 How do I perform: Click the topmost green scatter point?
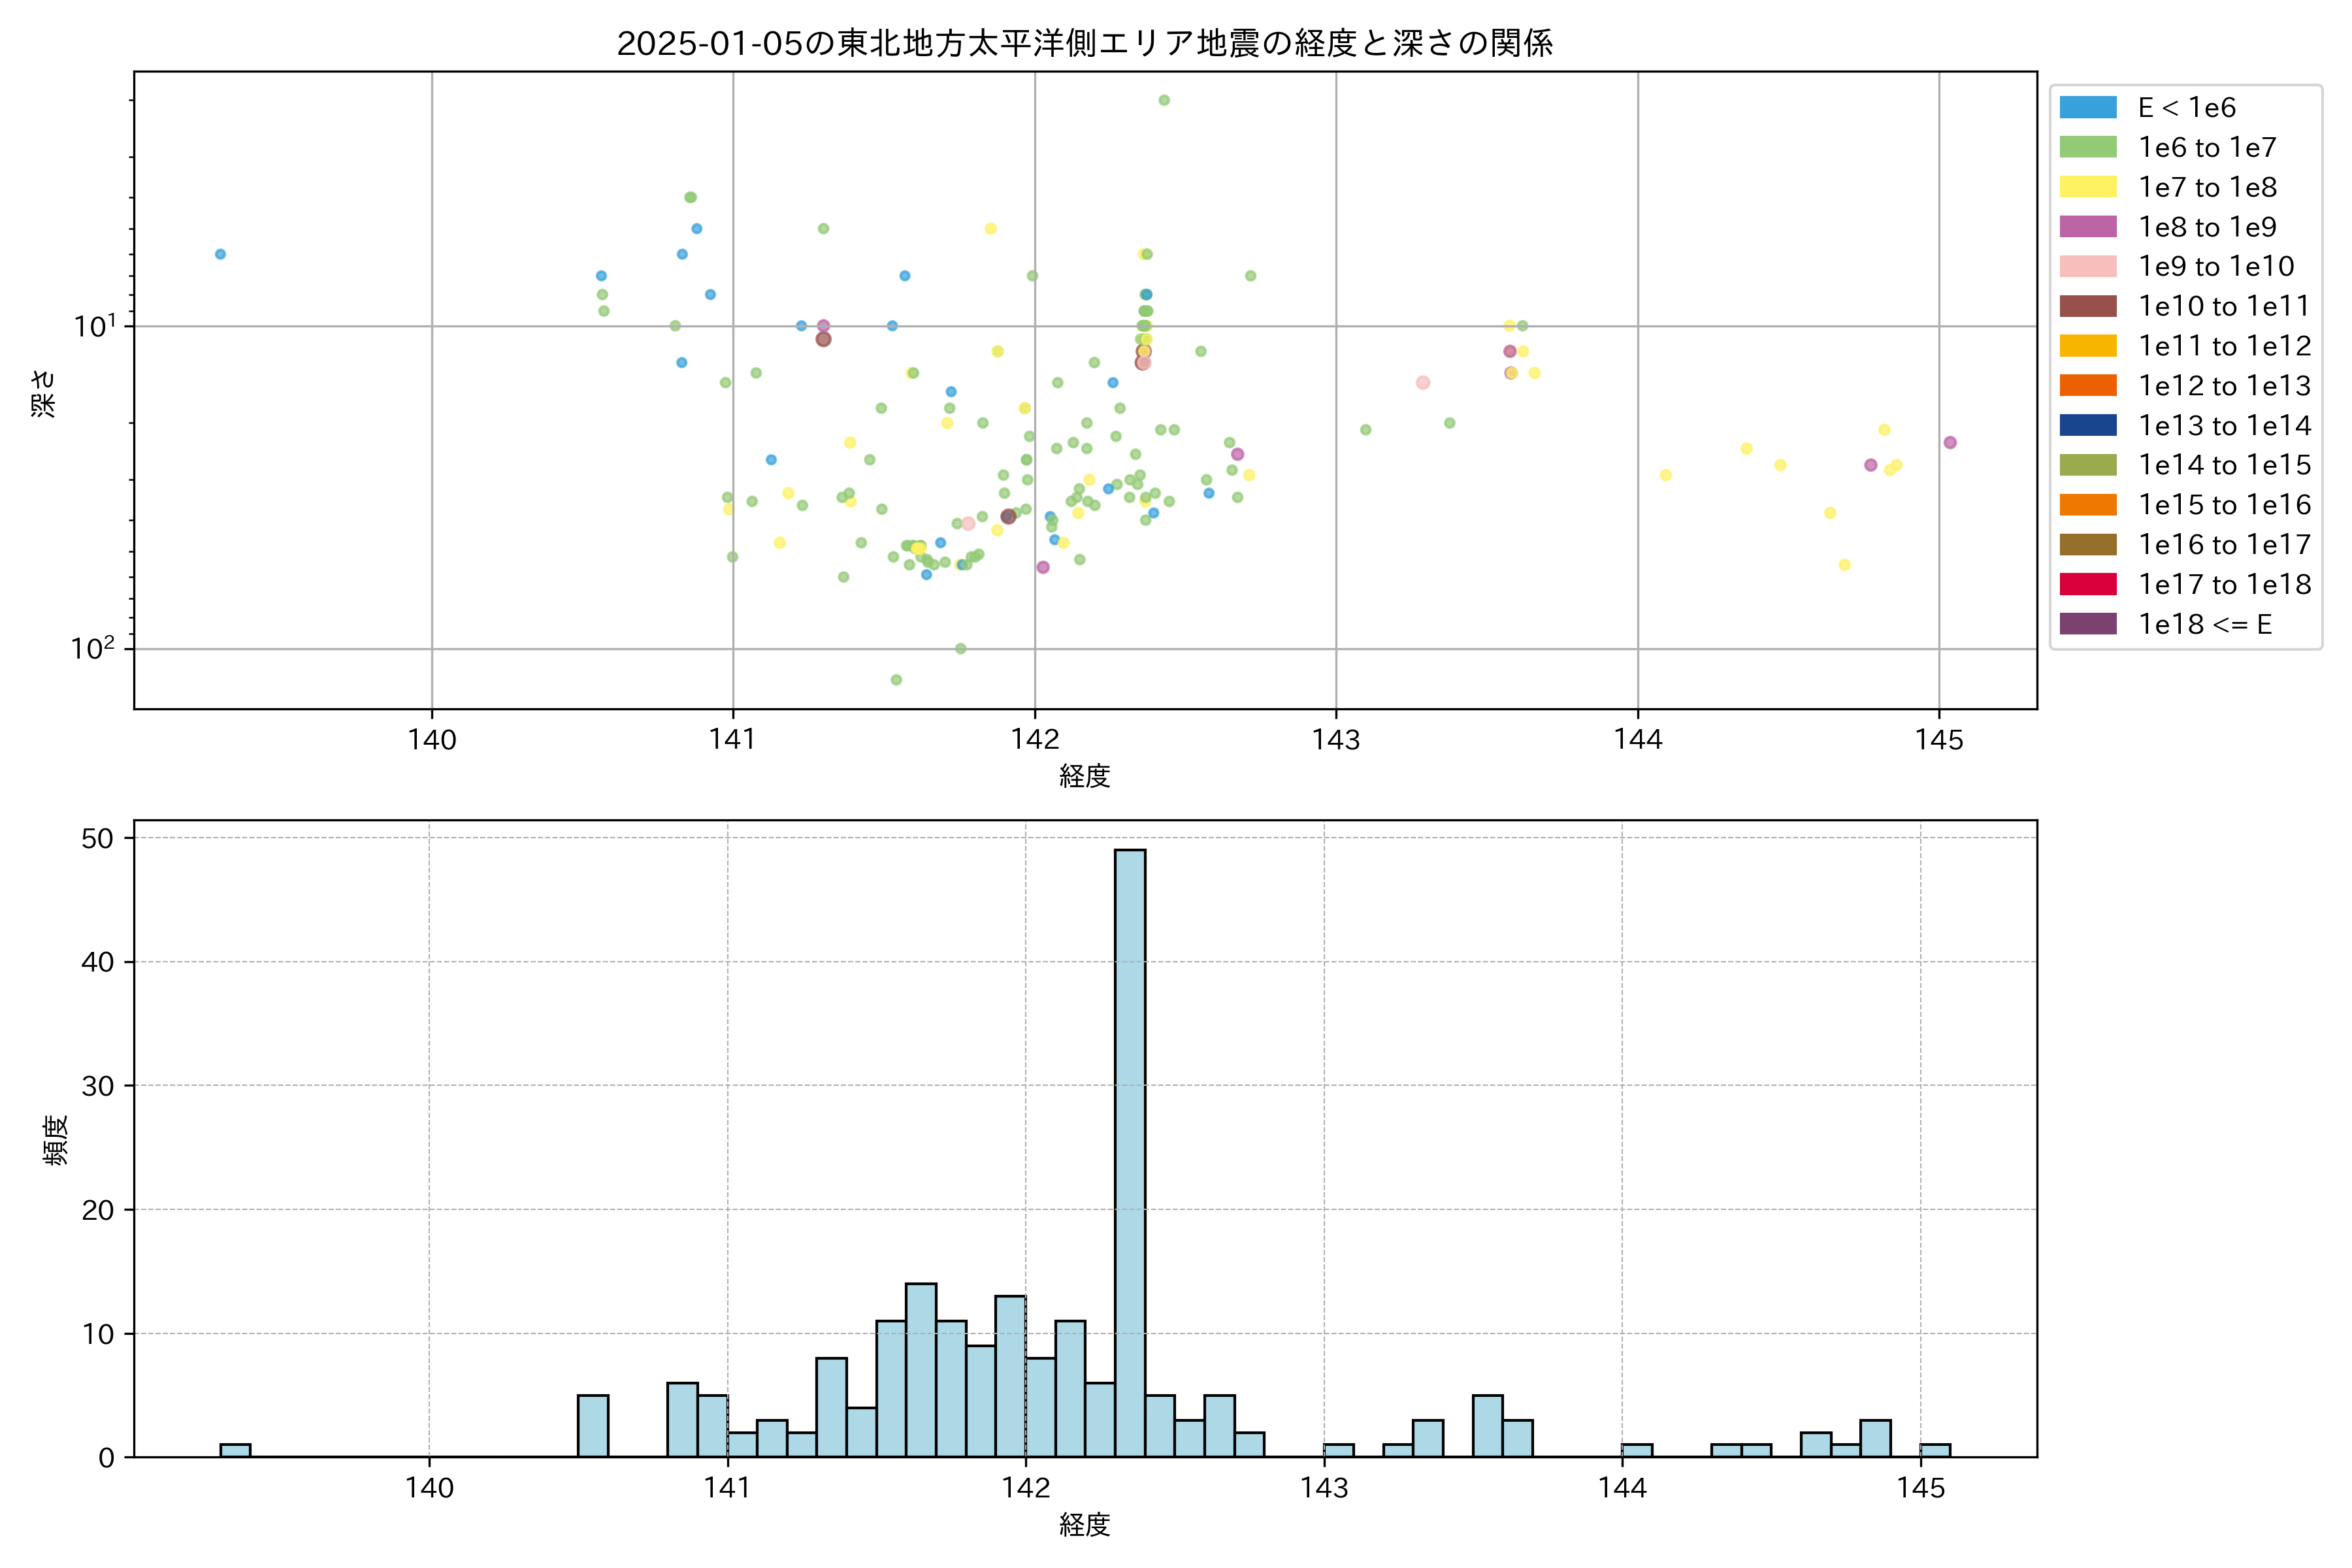tap(1164, 100)
